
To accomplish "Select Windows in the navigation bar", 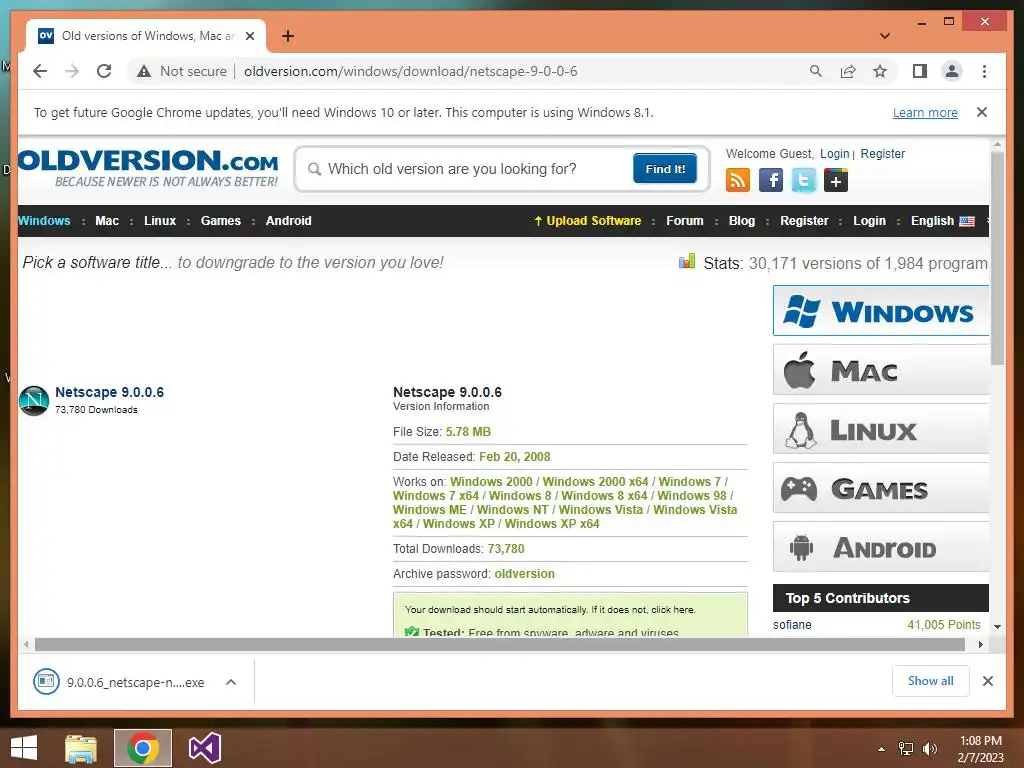I will pyautogui.click(x=44, y=221).
